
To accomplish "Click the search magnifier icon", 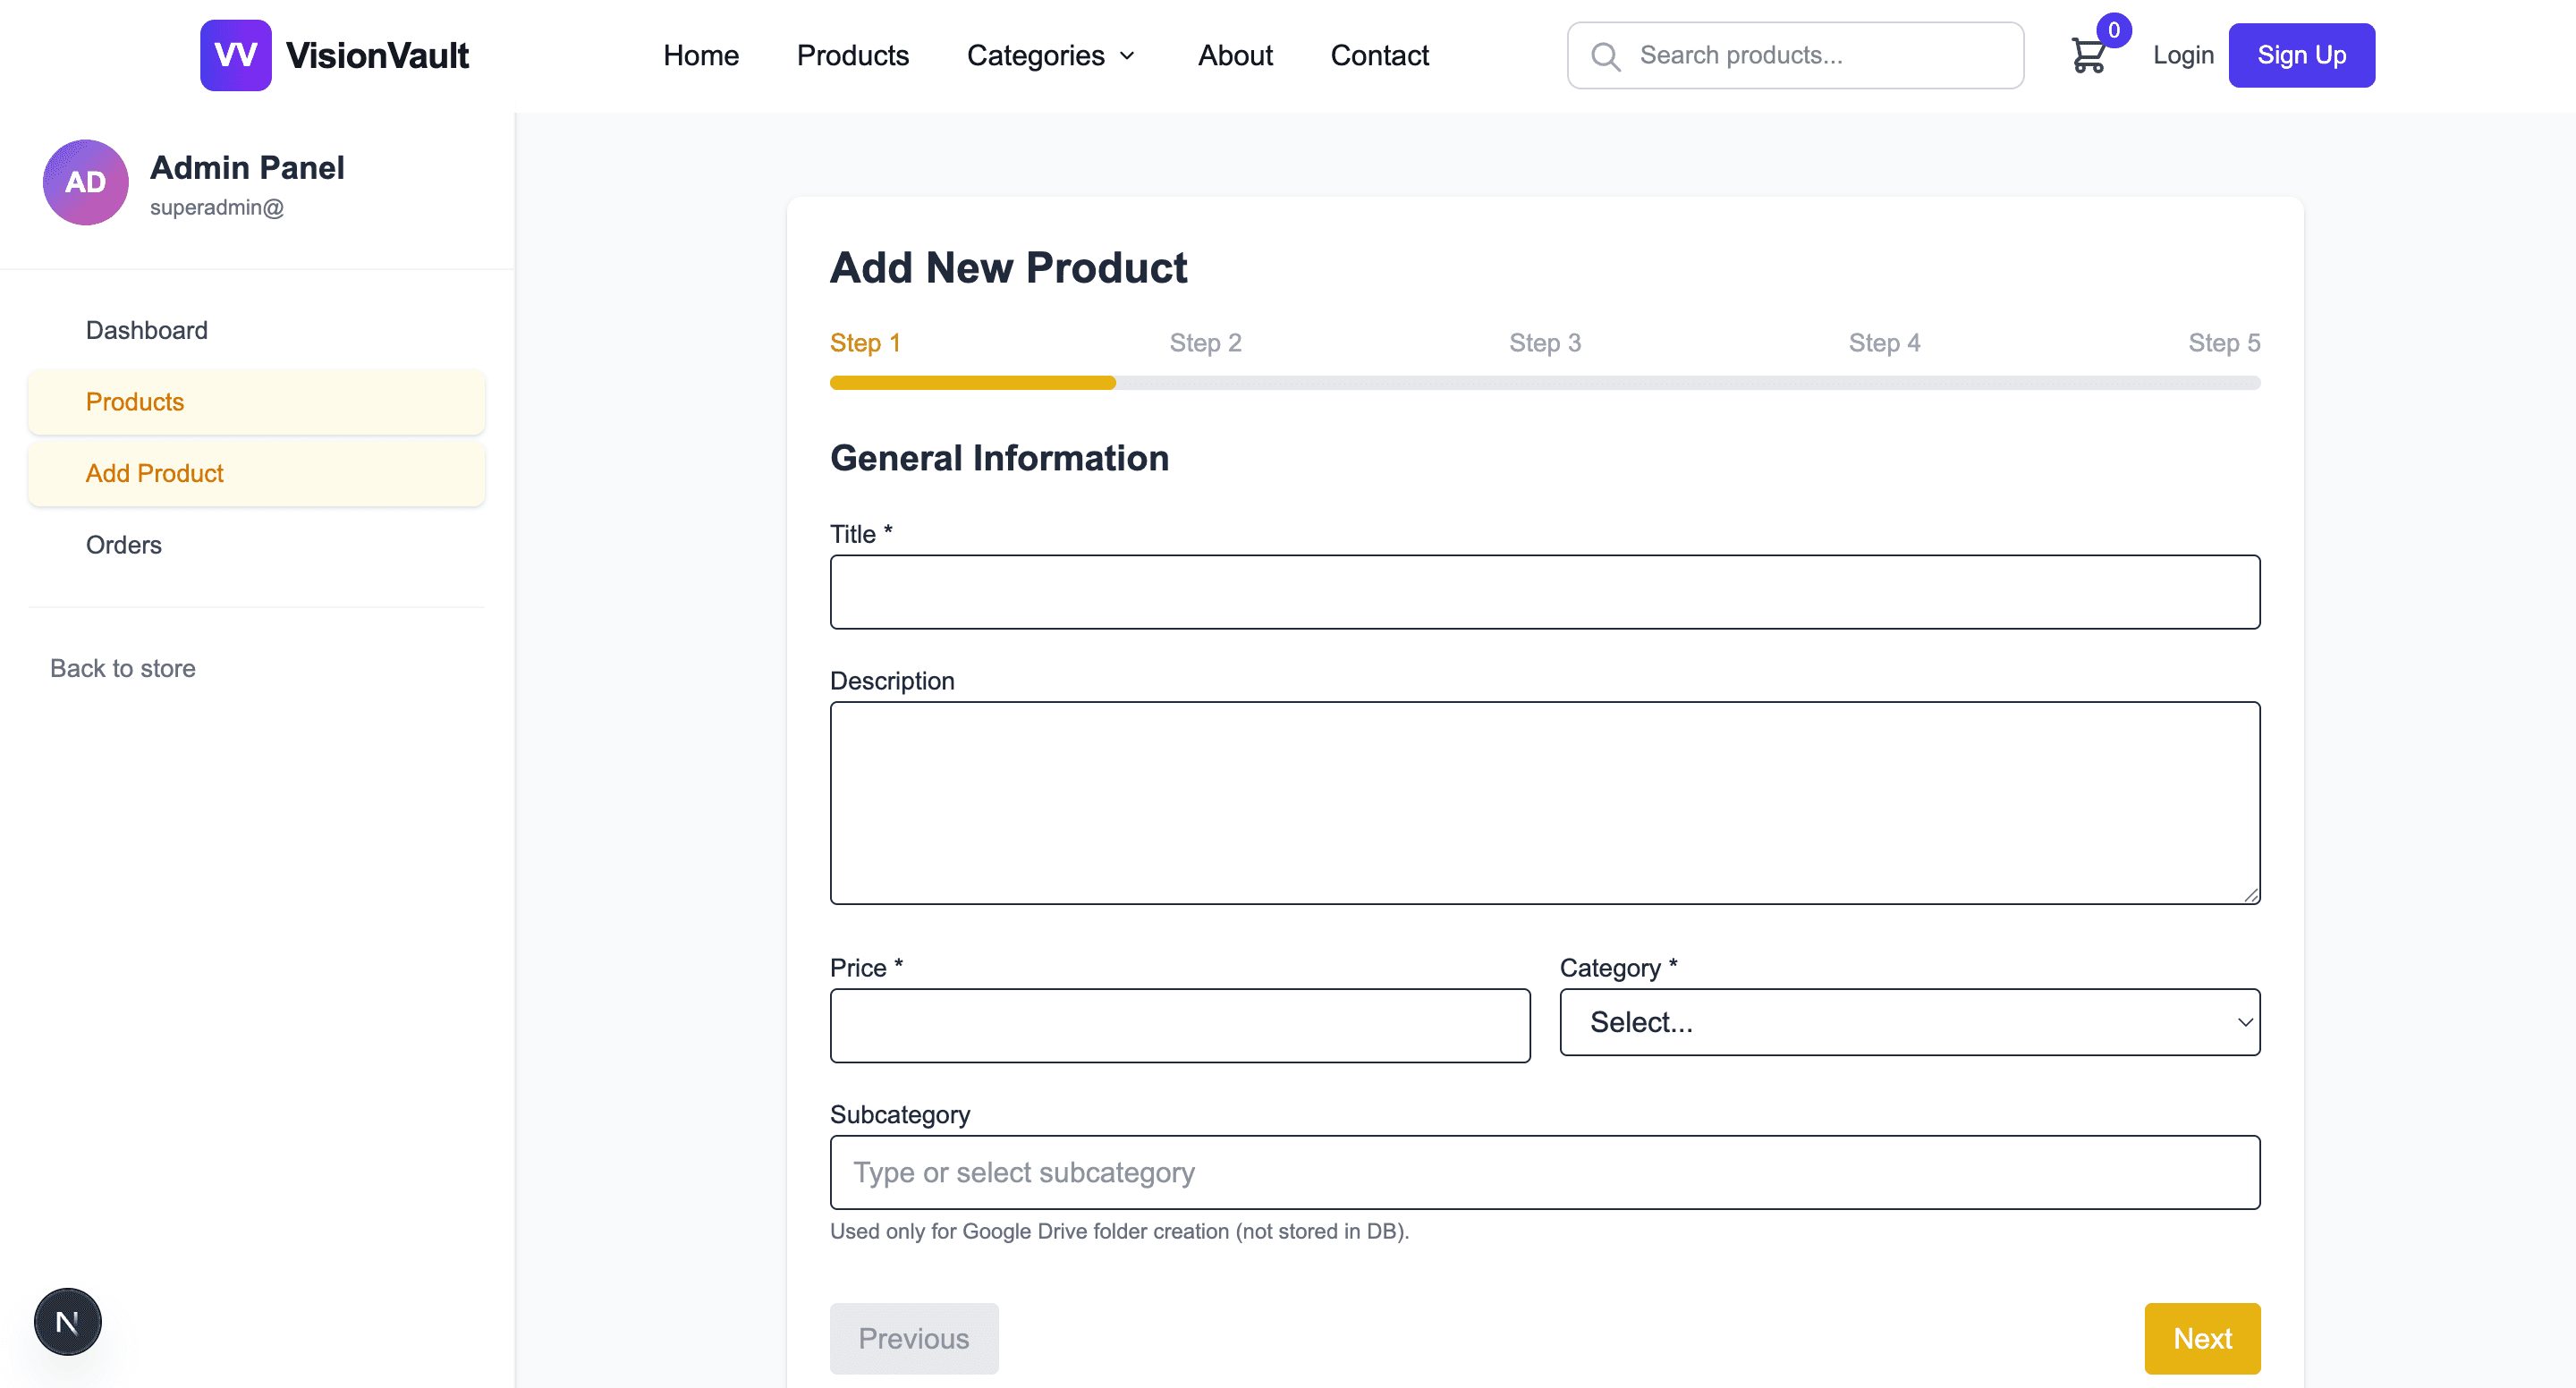I will tap(1605, 56).
